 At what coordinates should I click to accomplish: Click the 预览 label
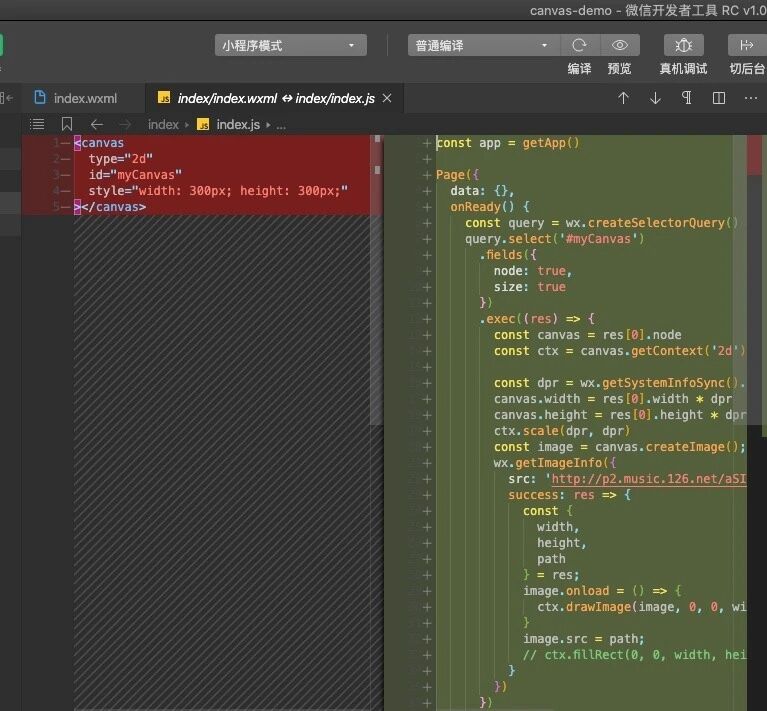[619, 68]
